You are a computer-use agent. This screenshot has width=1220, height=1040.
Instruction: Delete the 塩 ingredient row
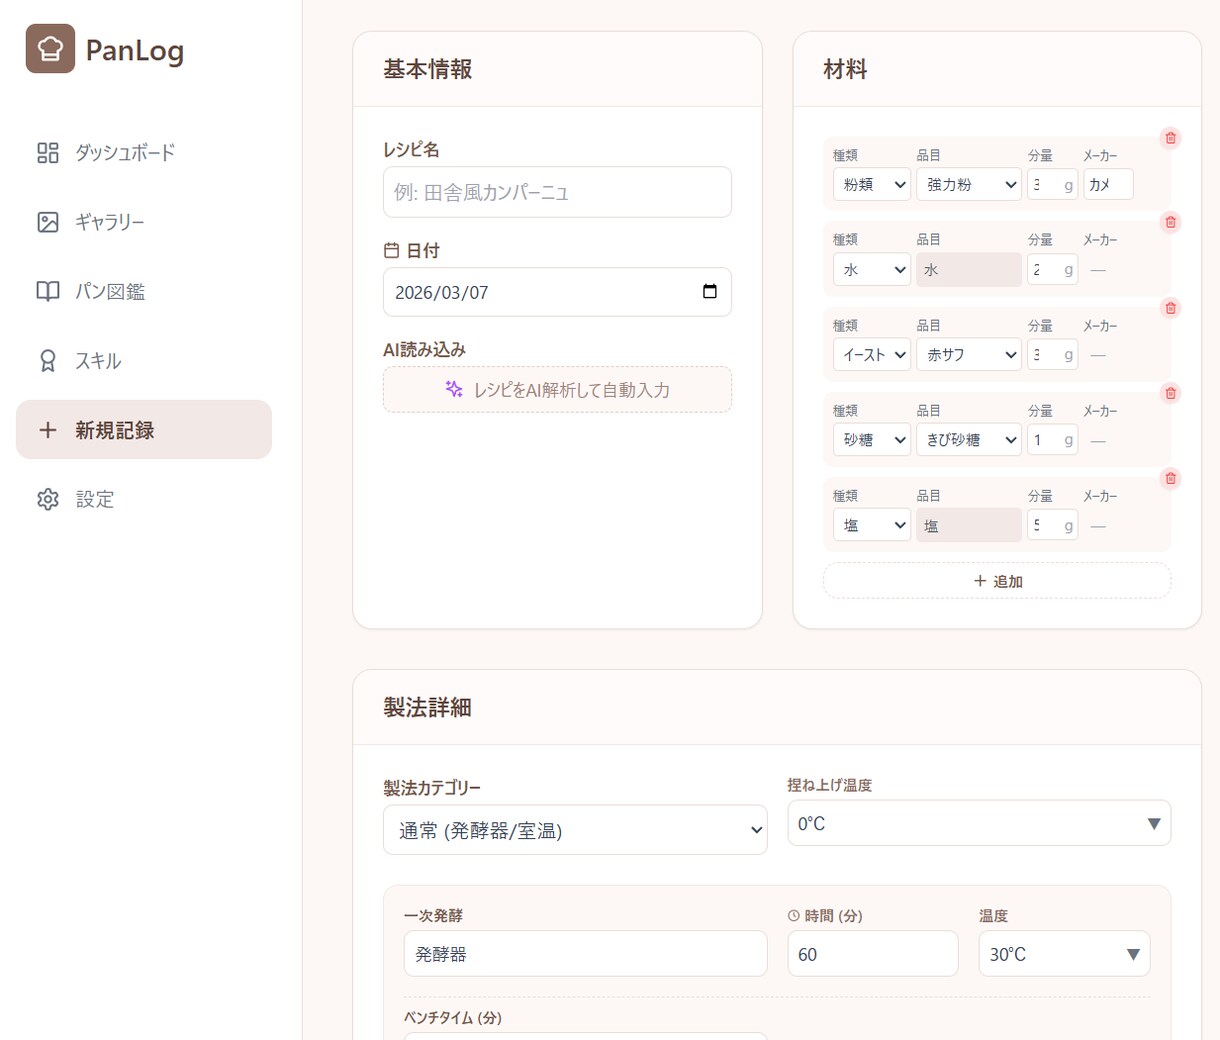[x=1171, y=478]
